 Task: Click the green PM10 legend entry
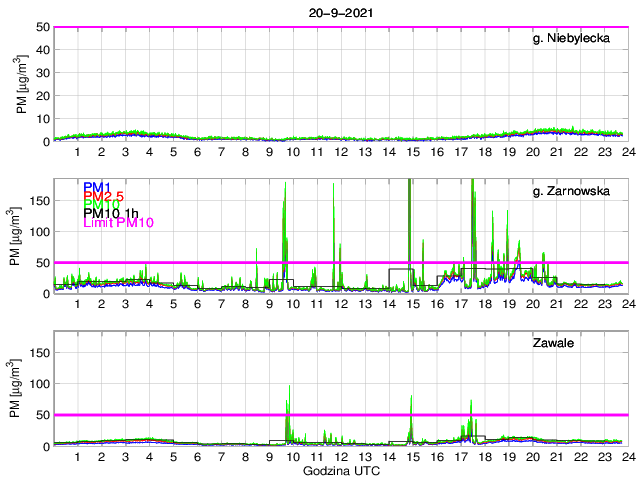(x=102, y=211)
